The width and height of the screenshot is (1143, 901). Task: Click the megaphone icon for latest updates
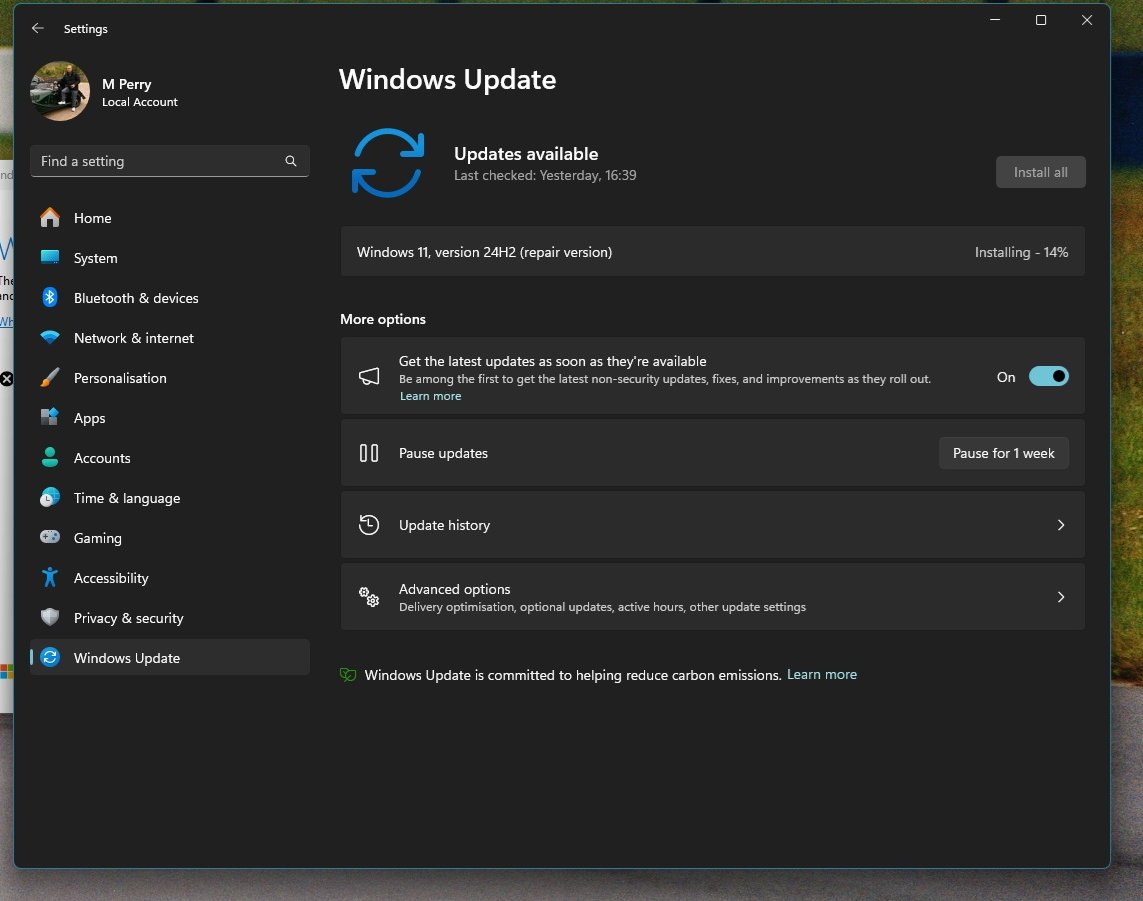[x=369, y=376]
